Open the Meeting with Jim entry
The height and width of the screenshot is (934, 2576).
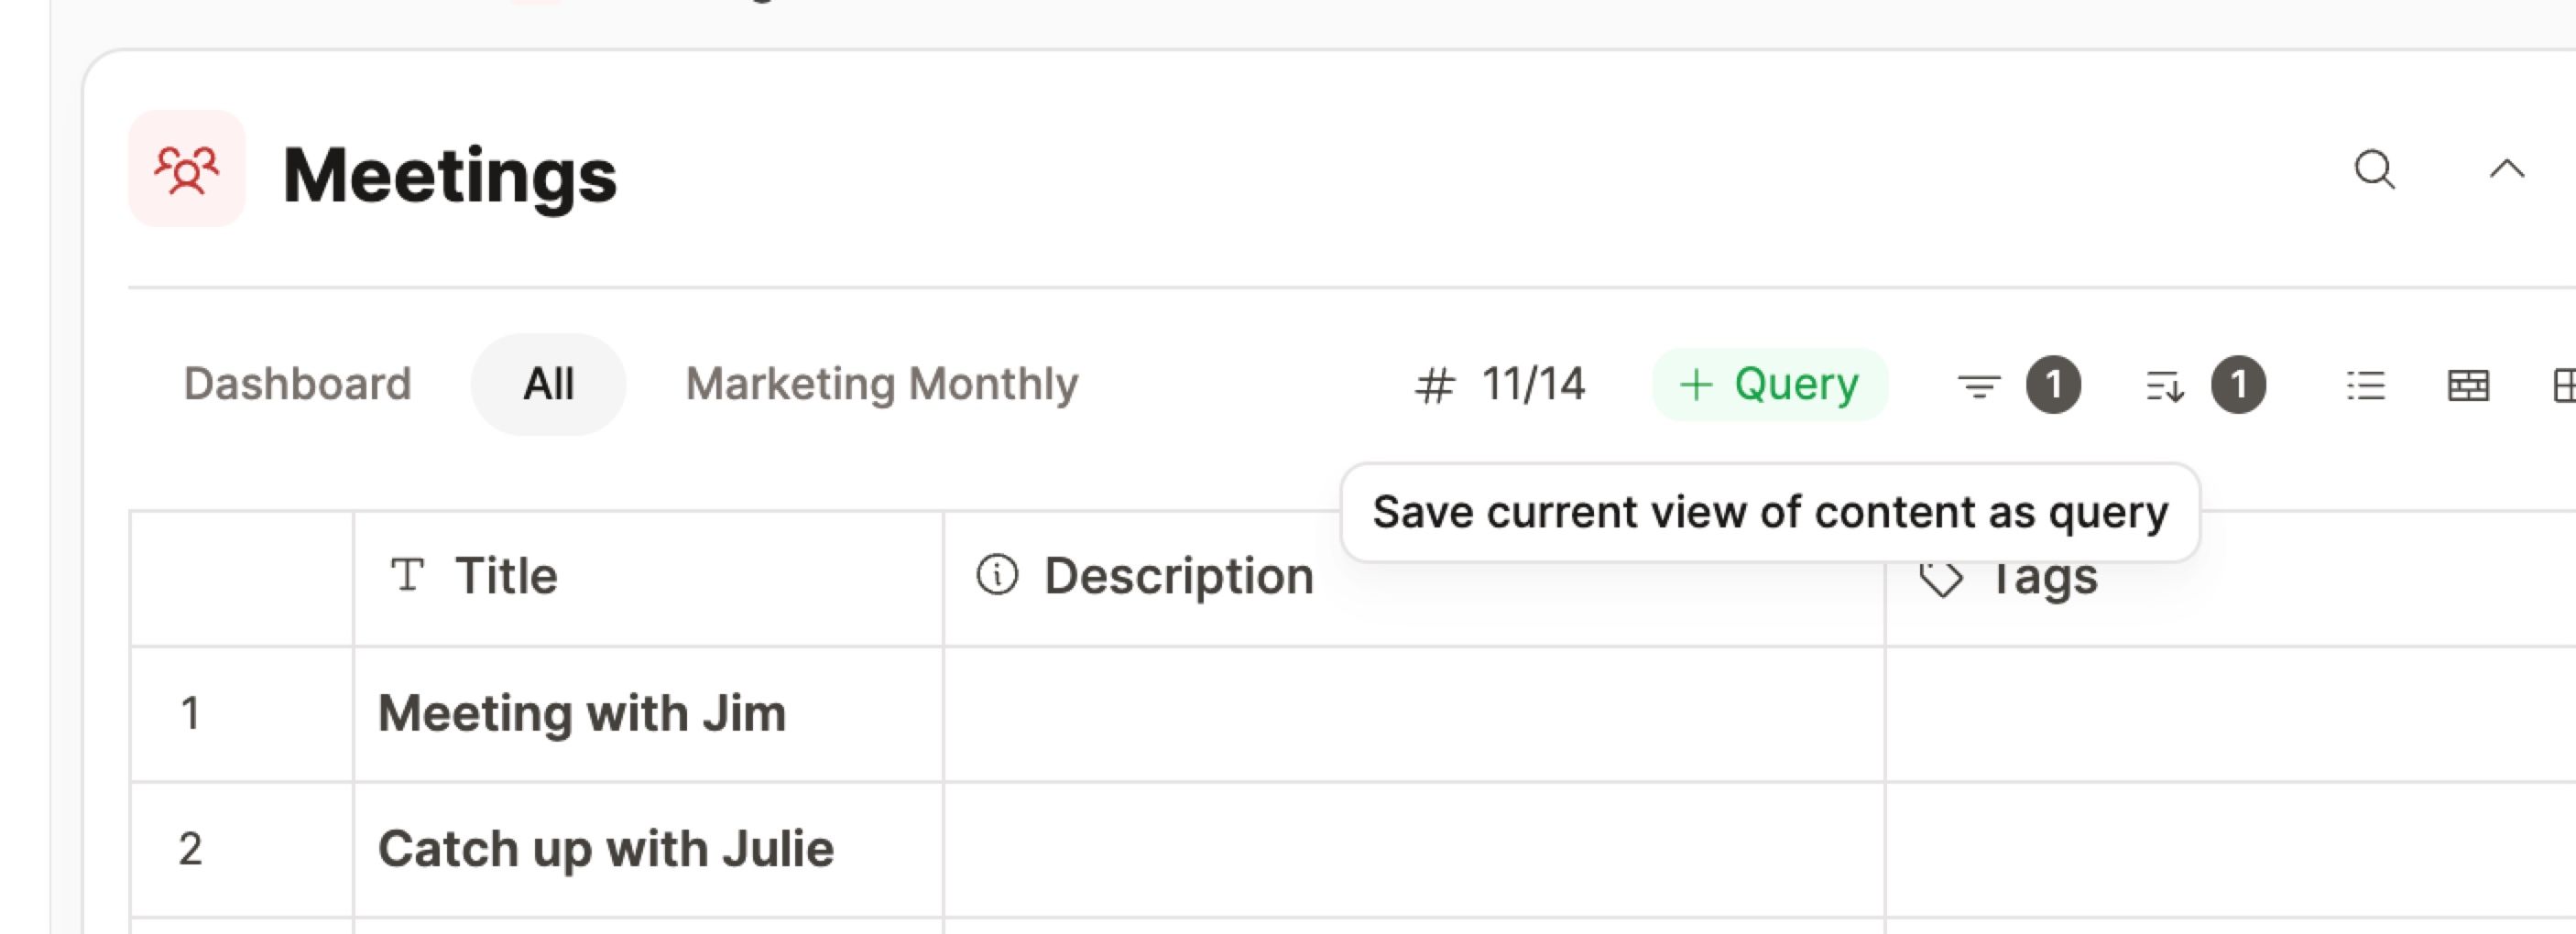(x=582, y=714)
